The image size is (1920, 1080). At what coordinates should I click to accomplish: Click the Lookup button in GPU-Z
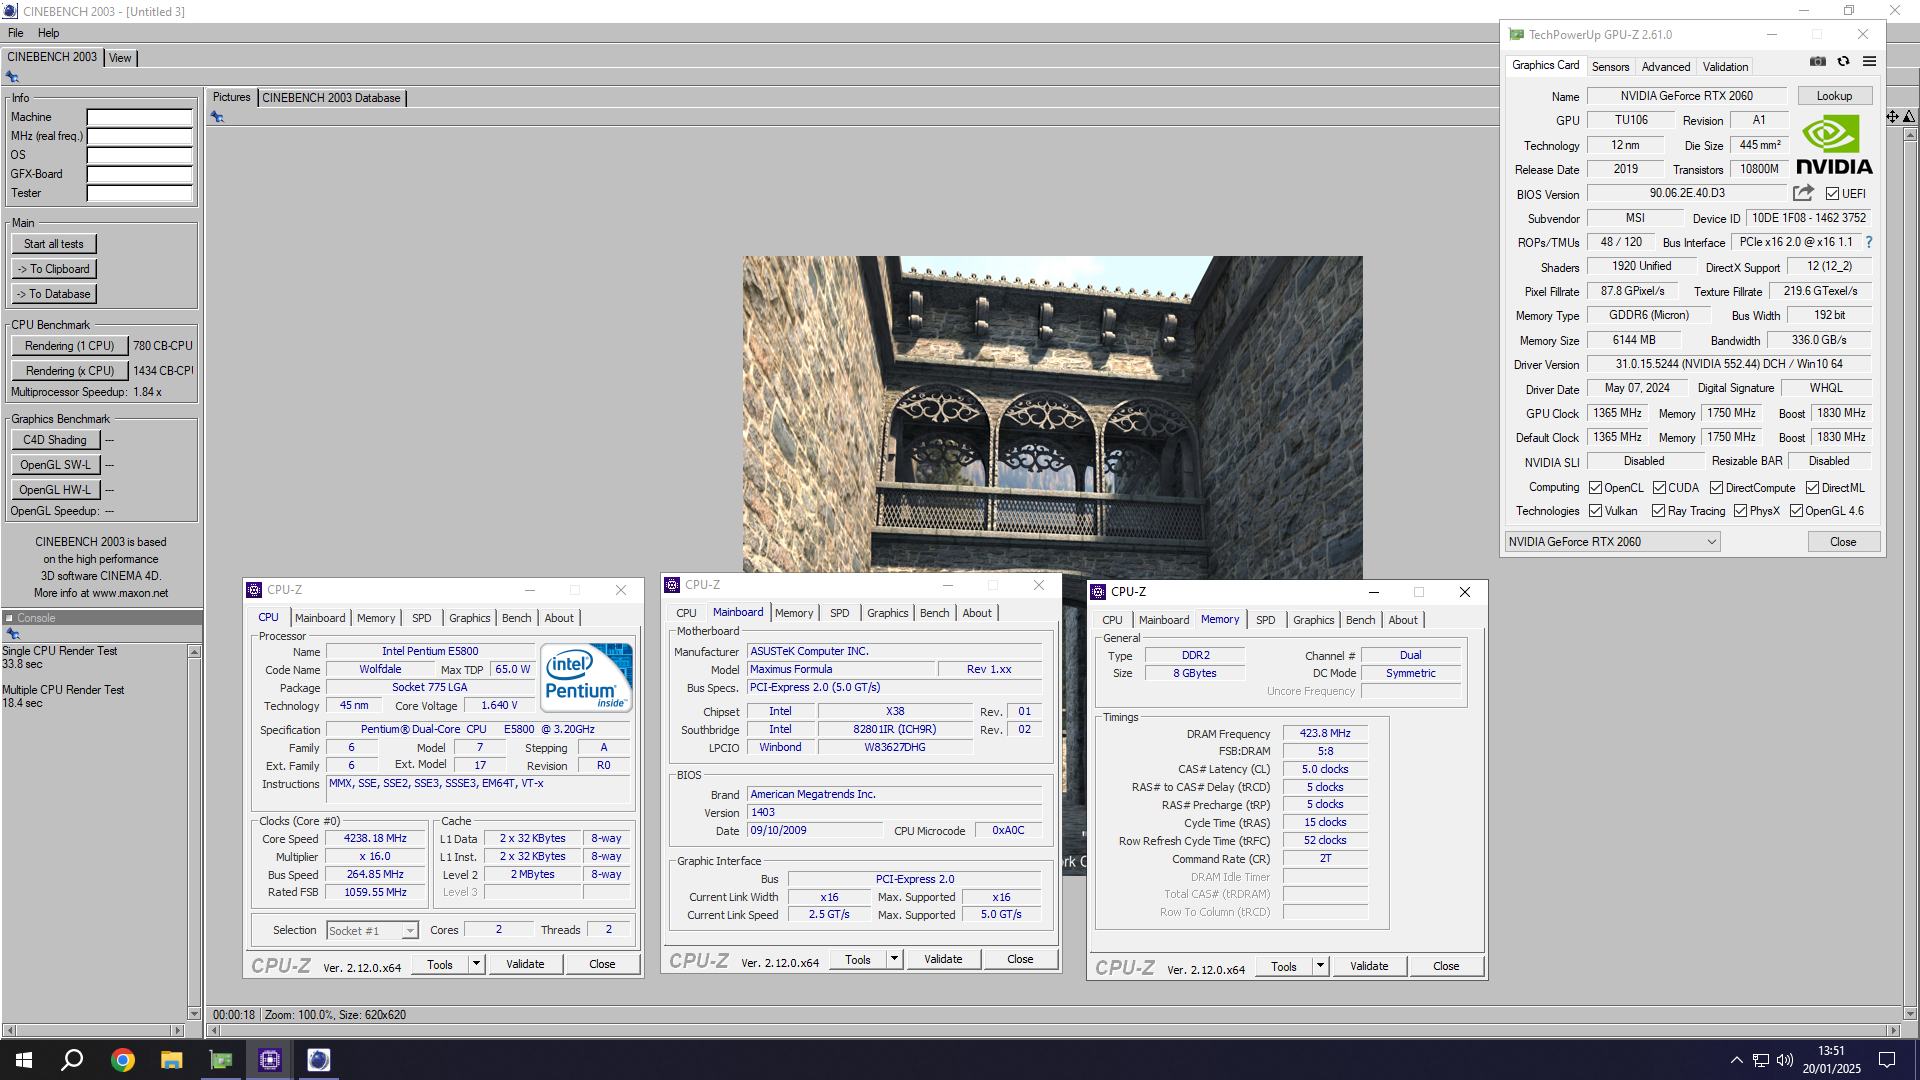click(1834, 96)
